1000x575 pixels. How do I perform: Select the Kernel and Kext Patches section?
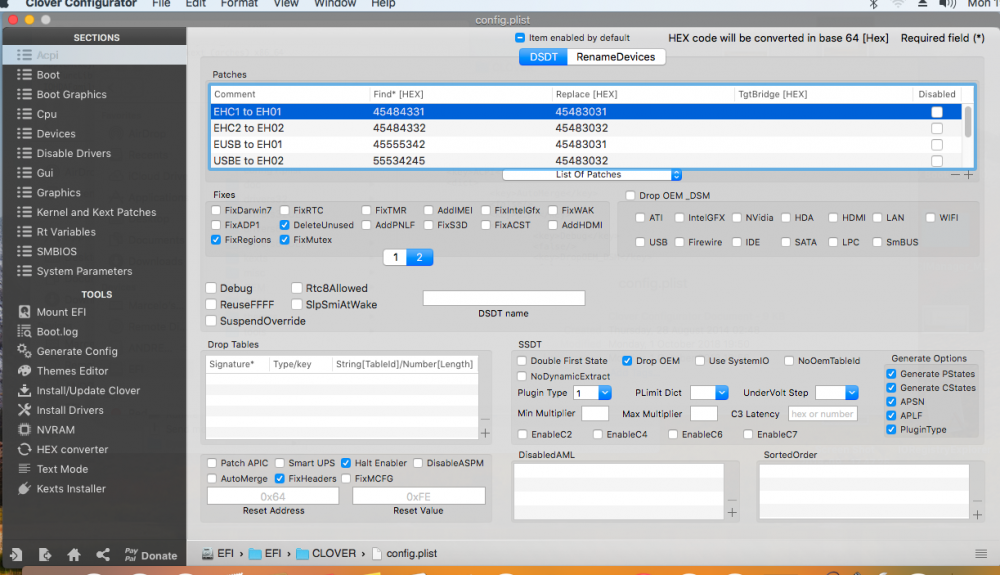coord(94,212)
